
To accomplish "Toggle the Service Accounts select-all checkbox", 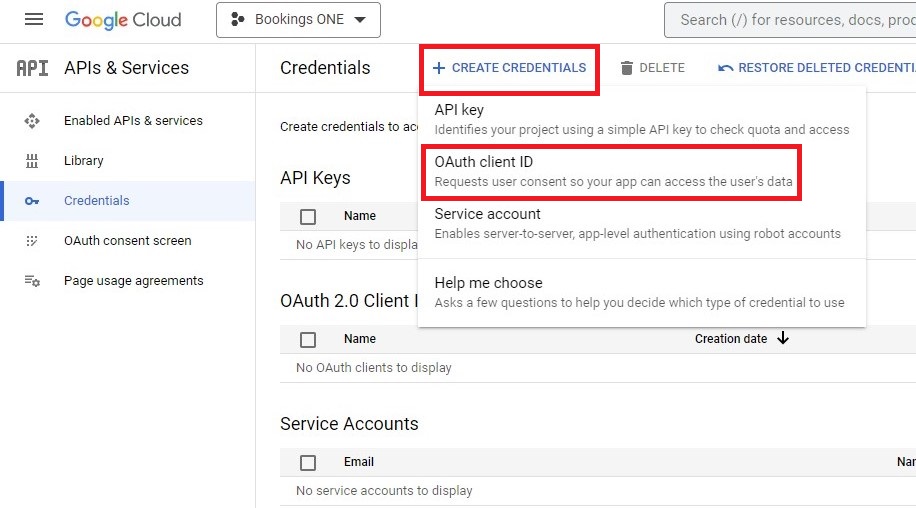I will (x=308, y=462).
